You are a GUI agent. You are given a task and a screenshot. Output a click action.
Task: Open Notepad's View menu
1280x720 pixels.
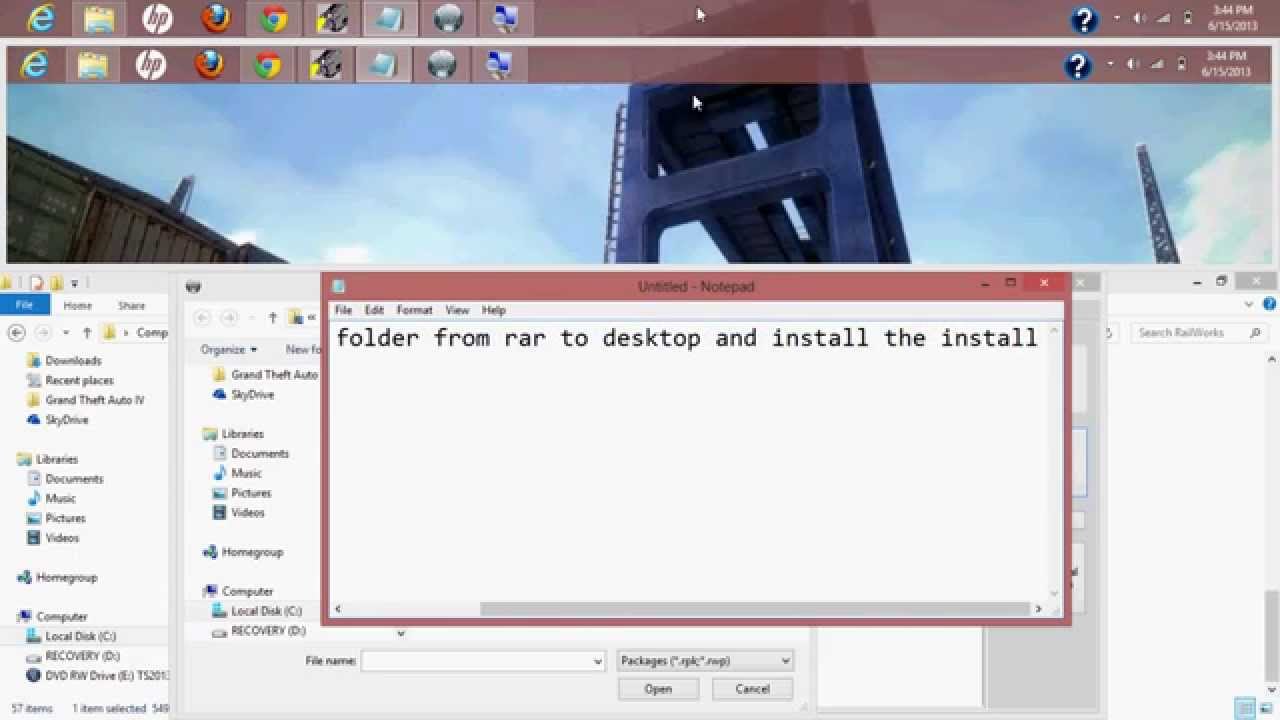tap(457, 310)
